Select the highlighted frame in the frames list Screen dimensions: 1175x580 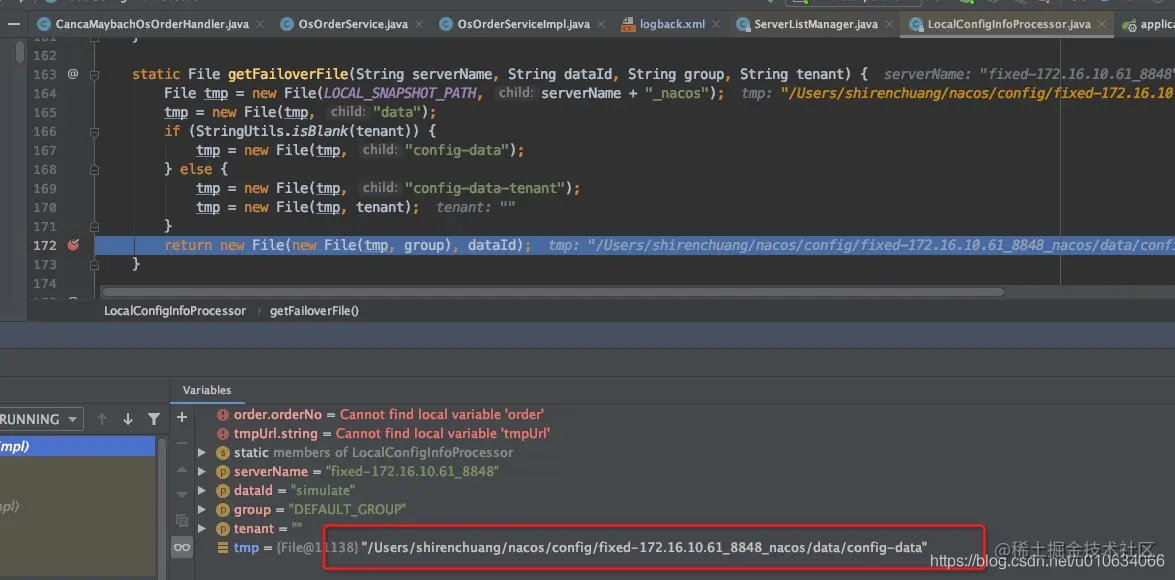pyautogui.click(x=77, y=446)
